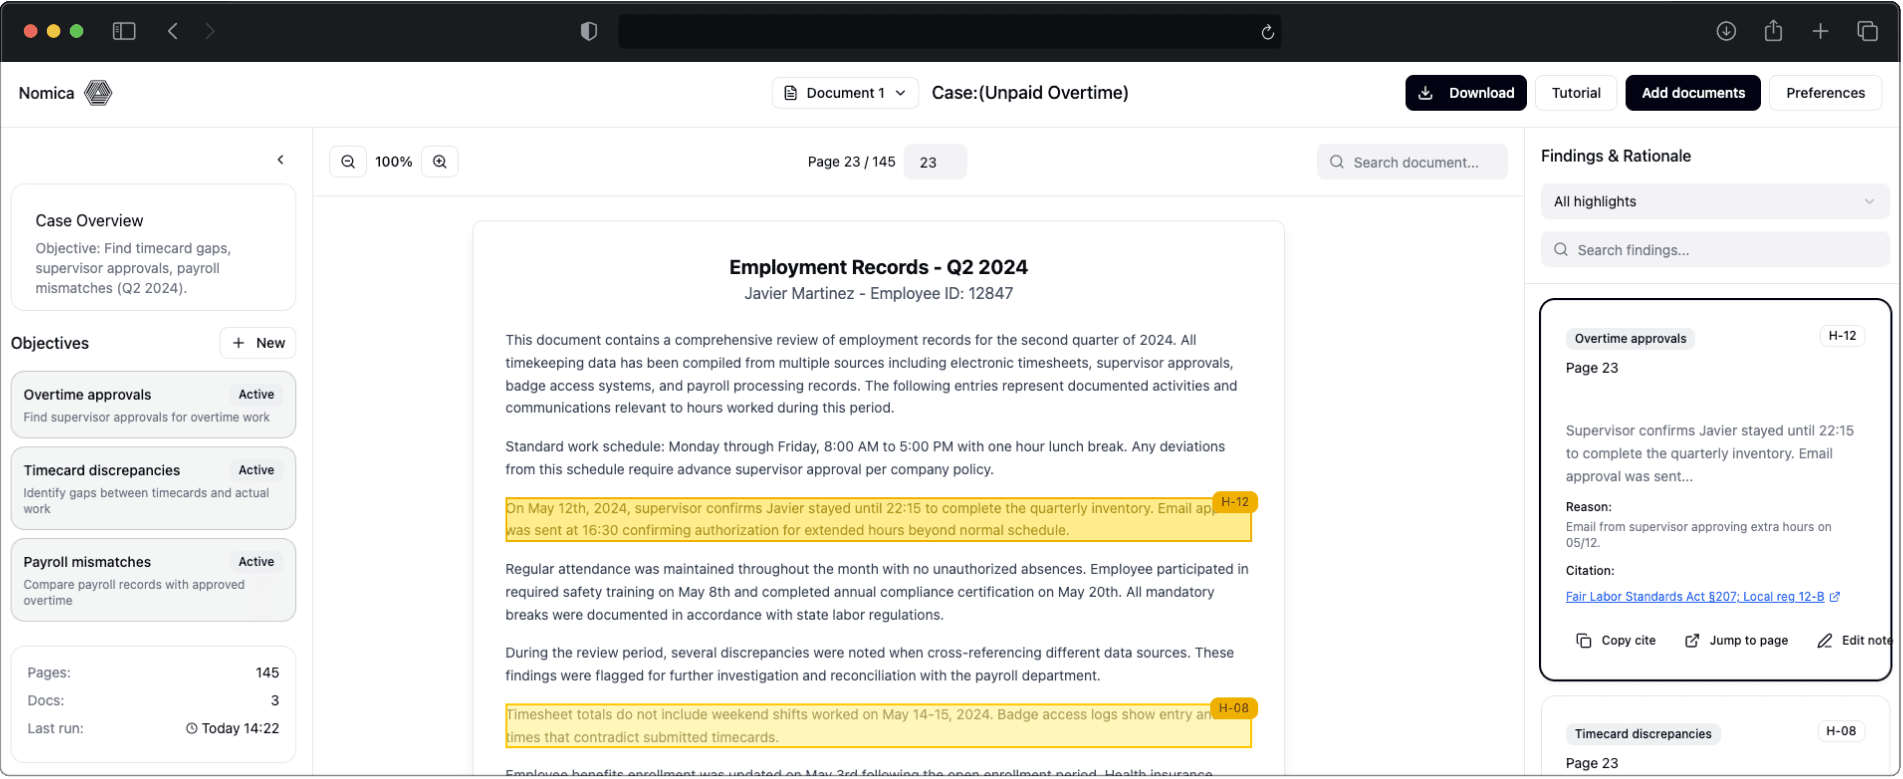Click Edit note pencil icon

(x=1825, y=640)
